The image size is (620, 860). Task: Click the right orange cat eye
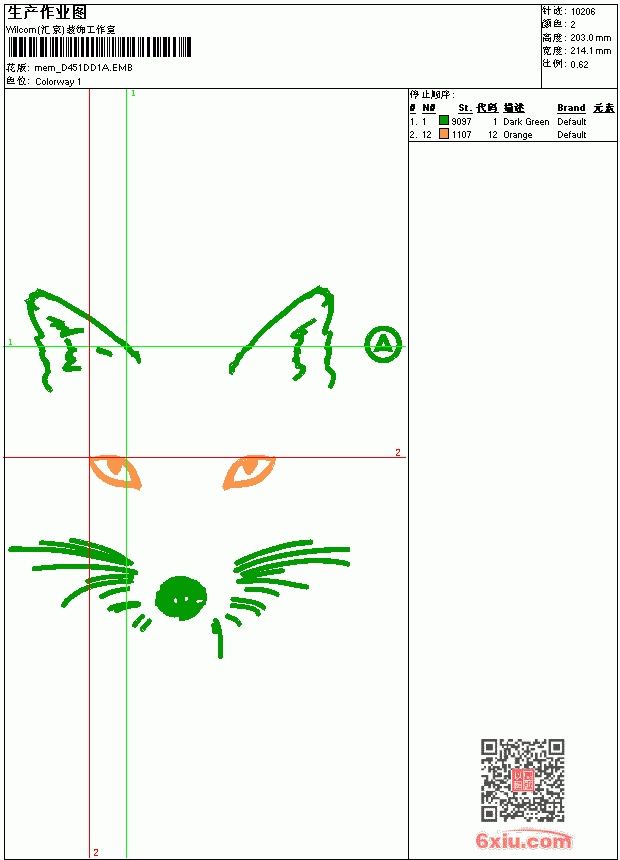(249, 472)
